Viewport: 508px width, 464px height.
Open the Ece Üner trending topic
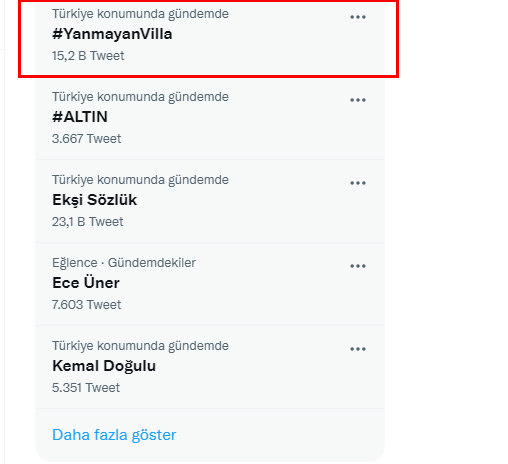tap(86, 283)
